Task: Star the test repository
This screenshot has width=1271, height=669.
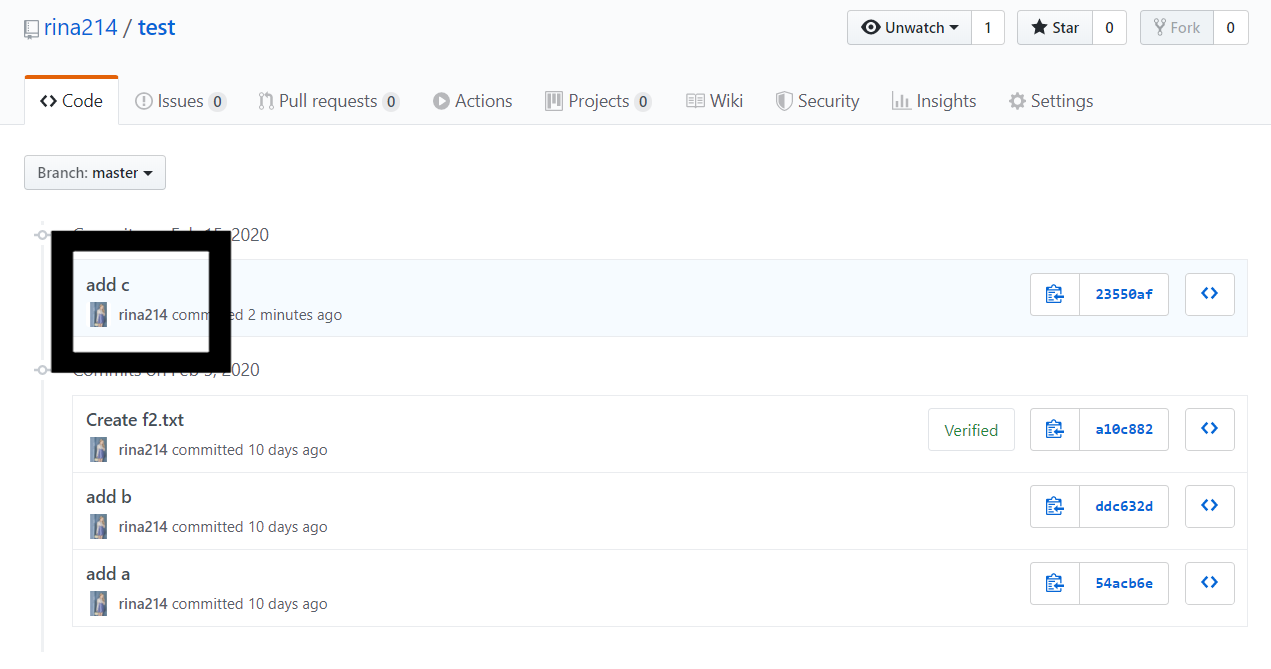Action: point(1055,28)
